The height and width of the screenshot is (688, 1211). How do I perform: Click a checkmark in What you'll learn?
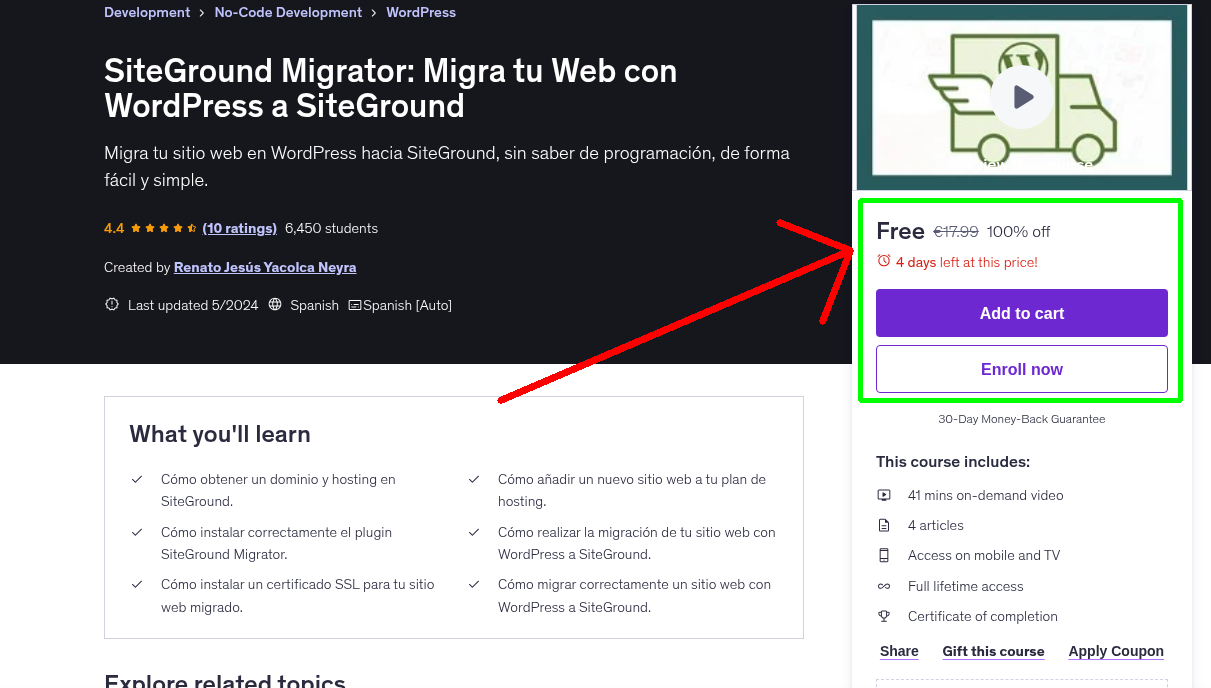137,479
